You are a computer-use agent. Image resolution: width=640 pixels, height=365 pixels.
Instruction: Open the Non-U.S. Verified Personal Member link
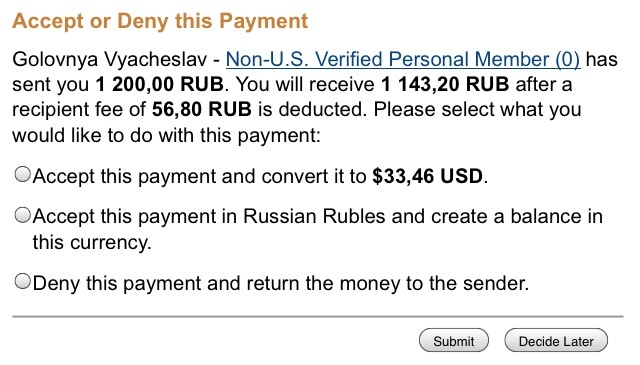(402, 59)
